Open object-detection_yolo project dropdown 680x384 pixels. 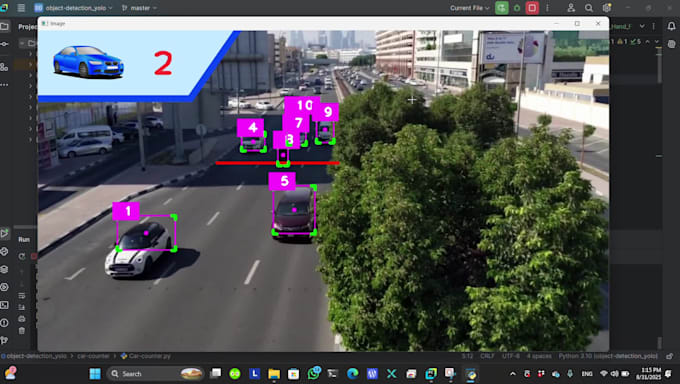(x=73, y=8)
